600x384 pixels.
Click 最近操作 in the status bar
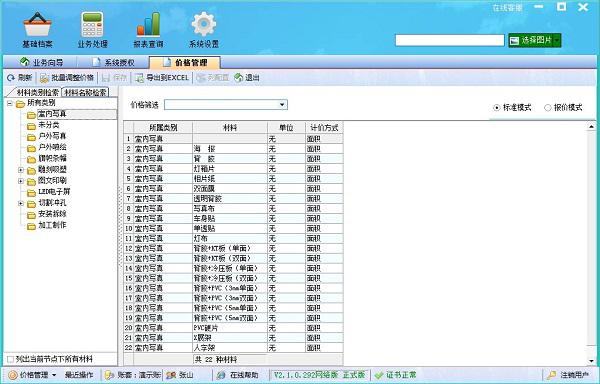pos(79,375)
